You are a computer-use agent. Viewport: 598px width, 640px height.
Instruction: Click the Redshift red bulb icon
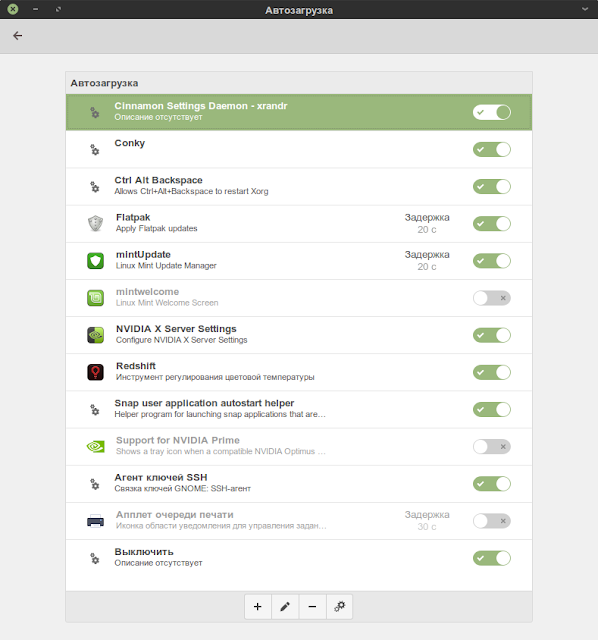95,372
